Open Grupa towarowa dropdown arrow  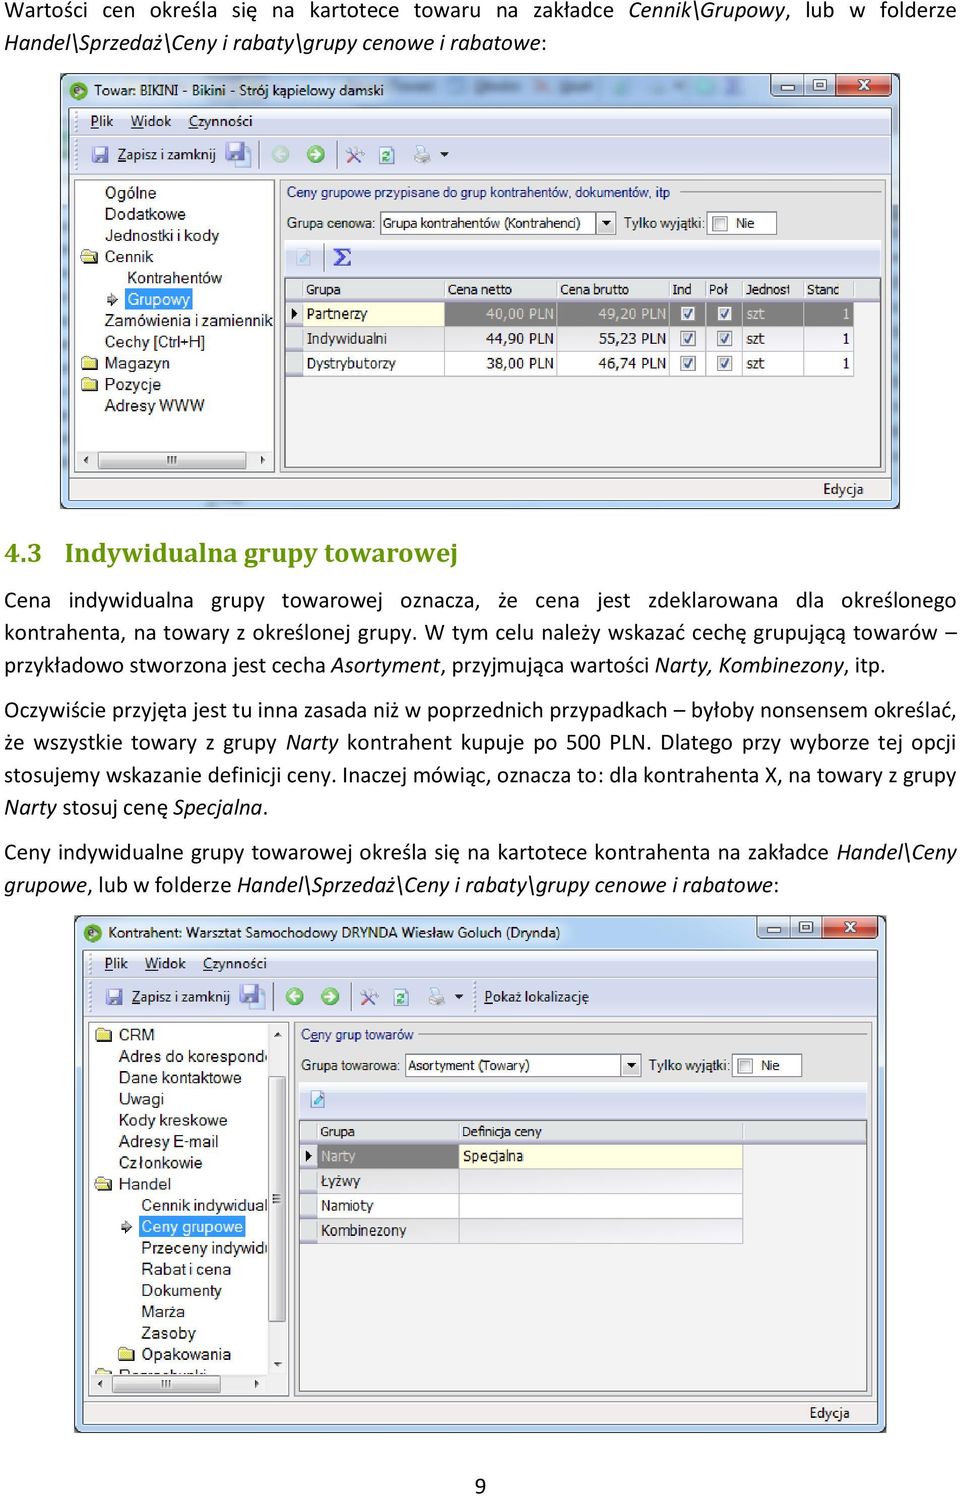coord(631,1065)
